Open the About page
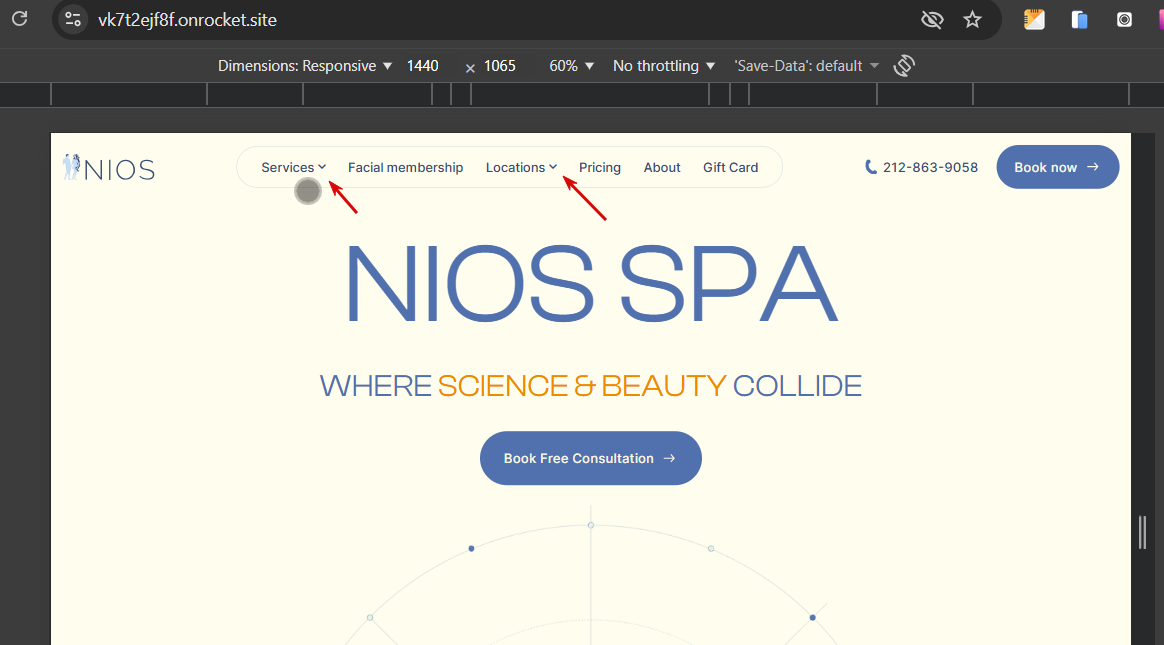The height and width of the screenshot is (645, 1164). tap(662, 168)
